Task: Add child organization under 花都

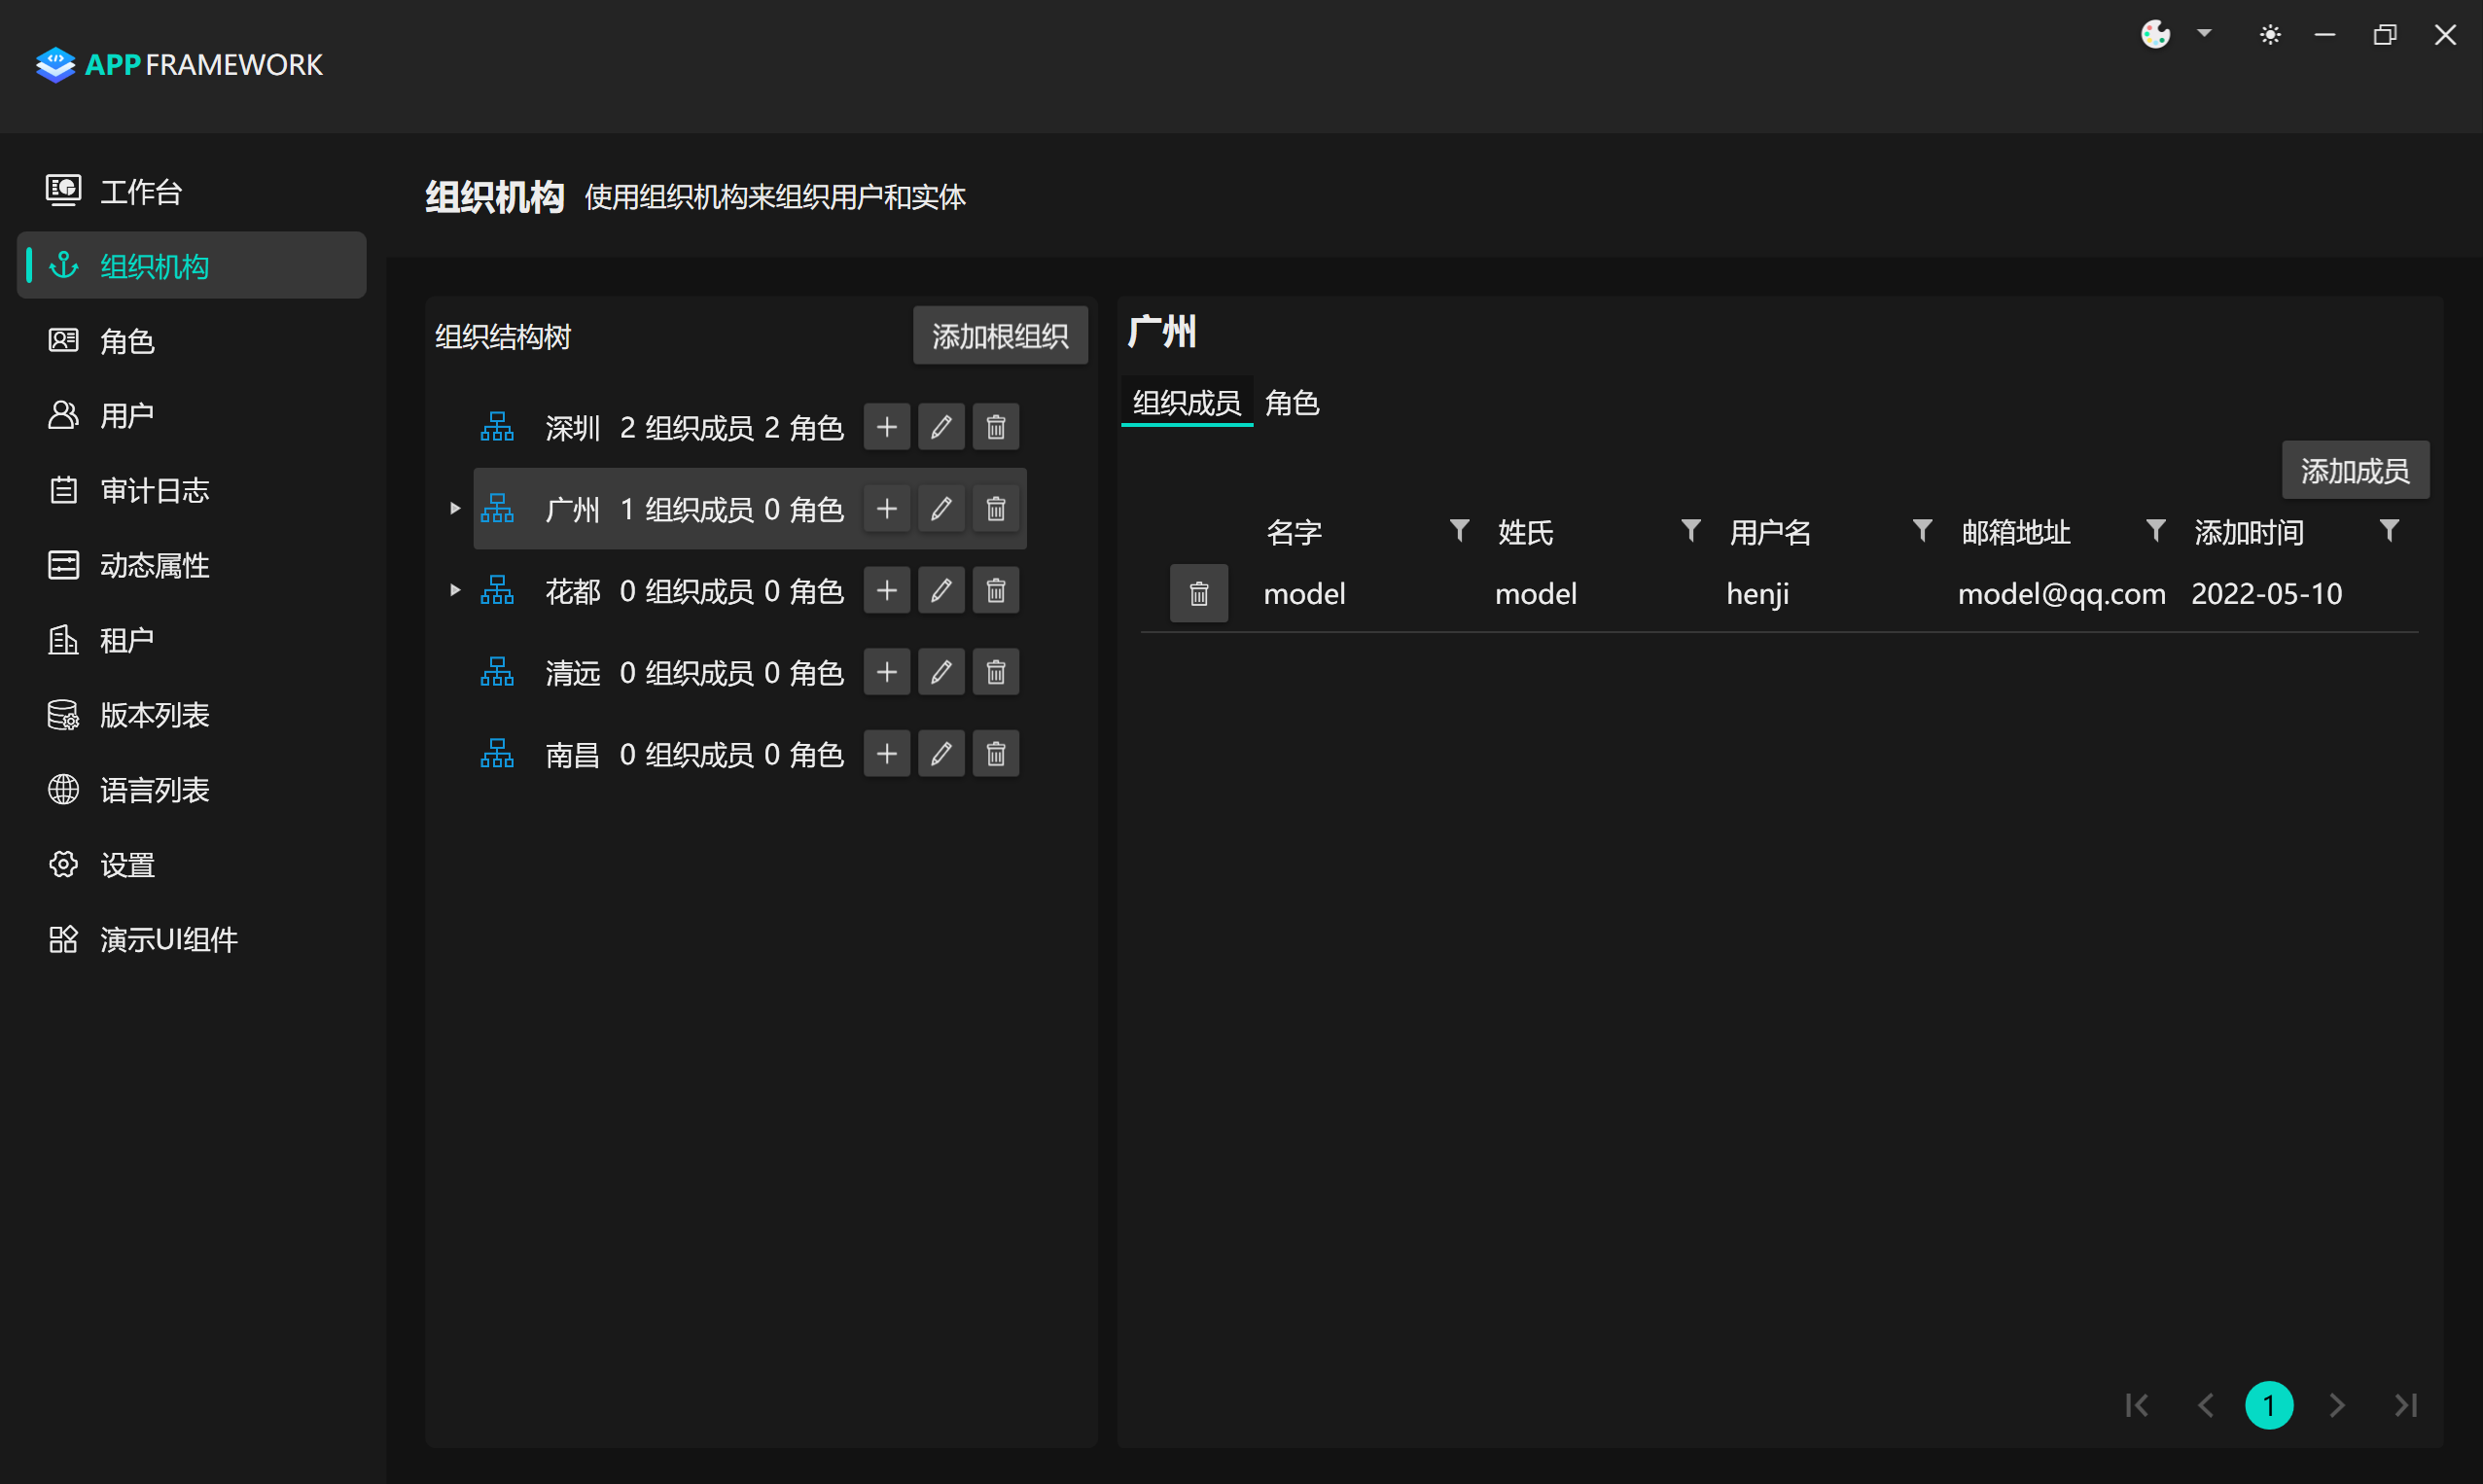Action: coord(886,591)
